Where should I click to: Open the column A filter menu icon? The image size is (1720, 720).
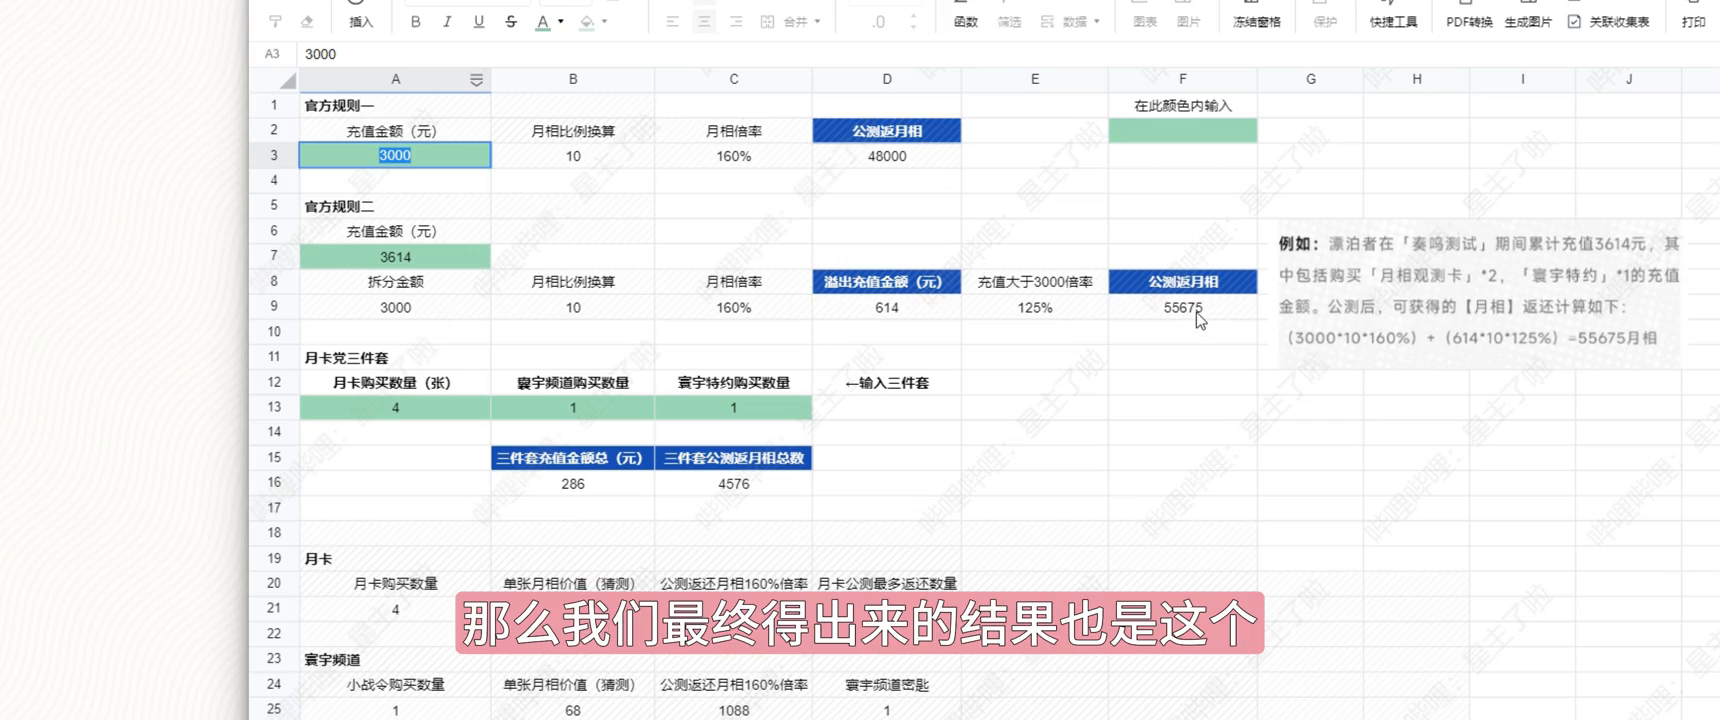[476, 80]
